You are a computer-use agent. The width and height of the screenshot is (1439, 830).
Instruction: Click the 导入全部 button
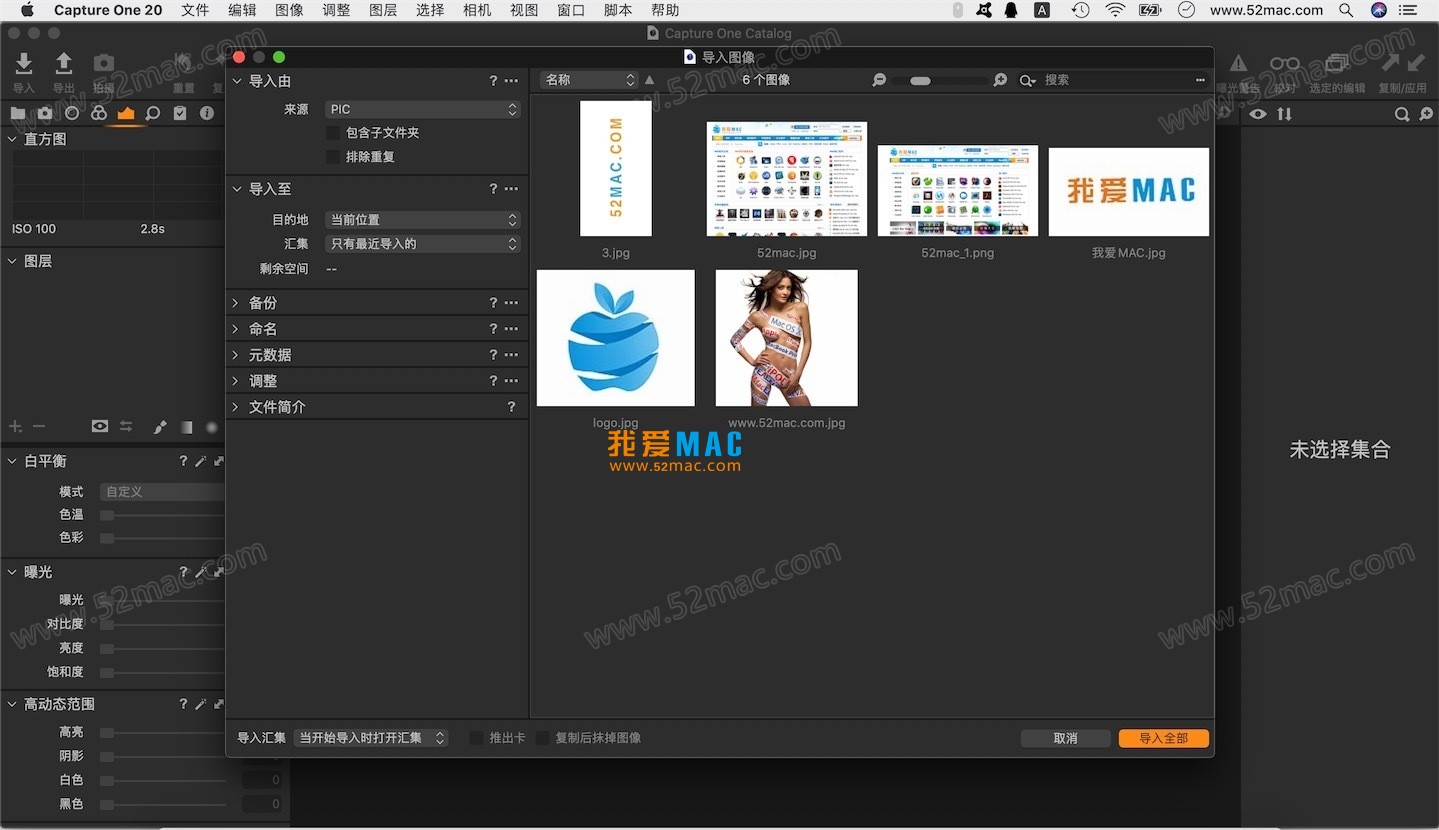pyautogui.click(x=1164, y=738)
